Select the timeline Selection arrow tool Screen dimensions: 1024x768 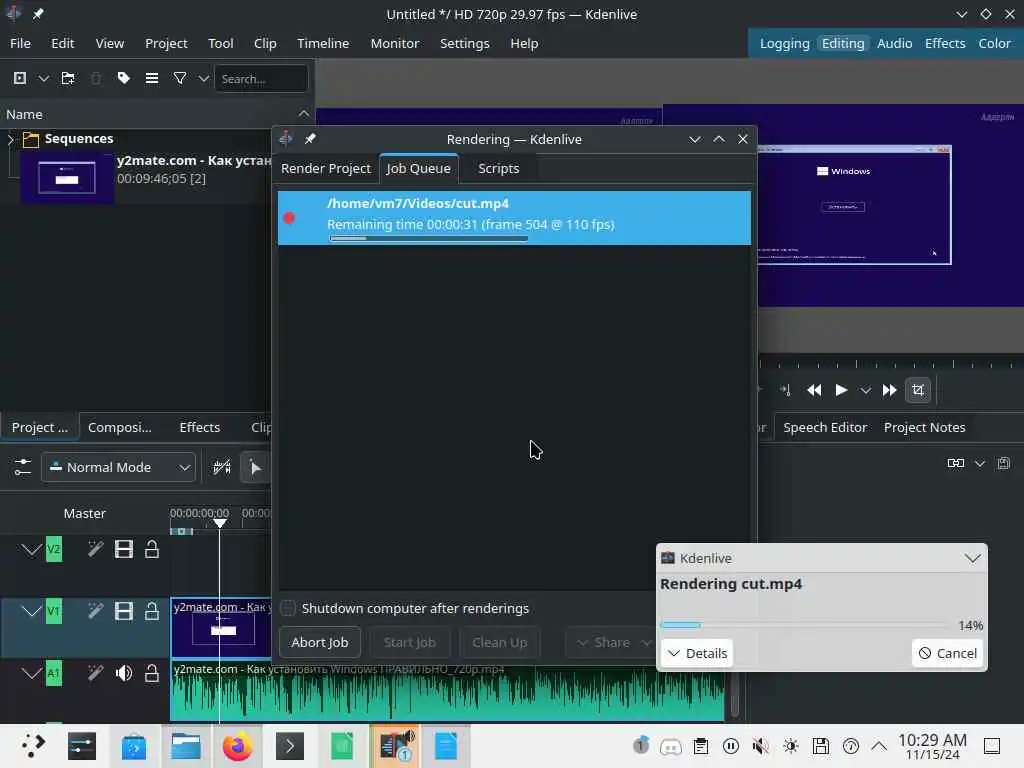255,468
